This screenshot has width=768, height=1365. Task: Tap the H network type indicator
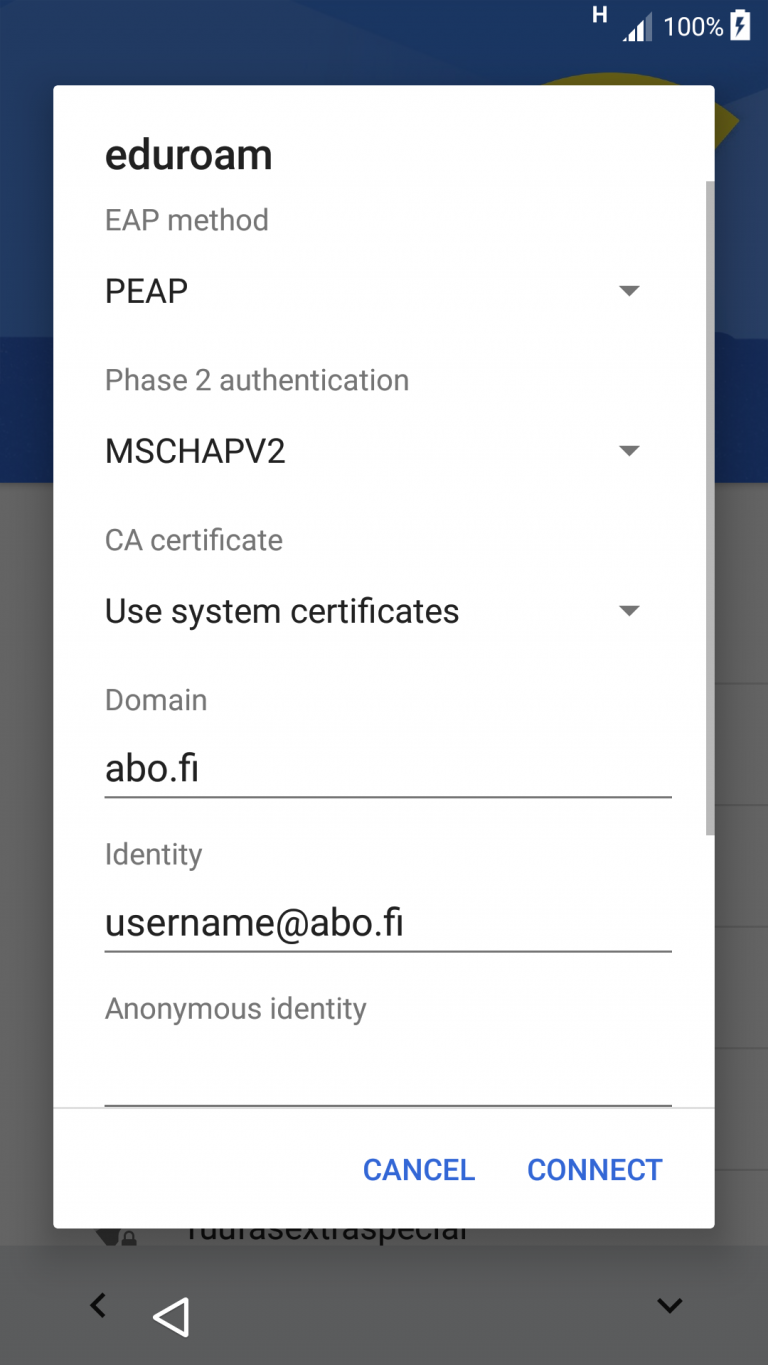600,15
